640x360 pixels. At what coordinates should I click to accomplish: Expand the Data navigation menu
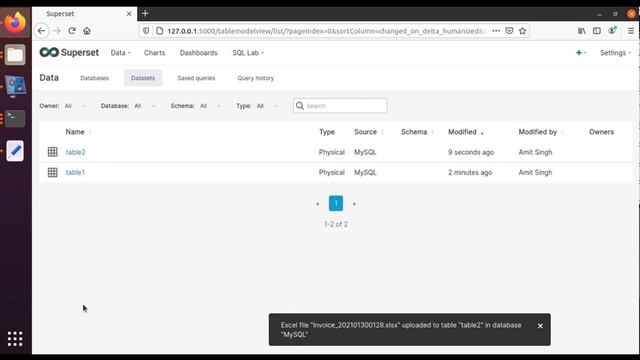(x=120, y=53)
